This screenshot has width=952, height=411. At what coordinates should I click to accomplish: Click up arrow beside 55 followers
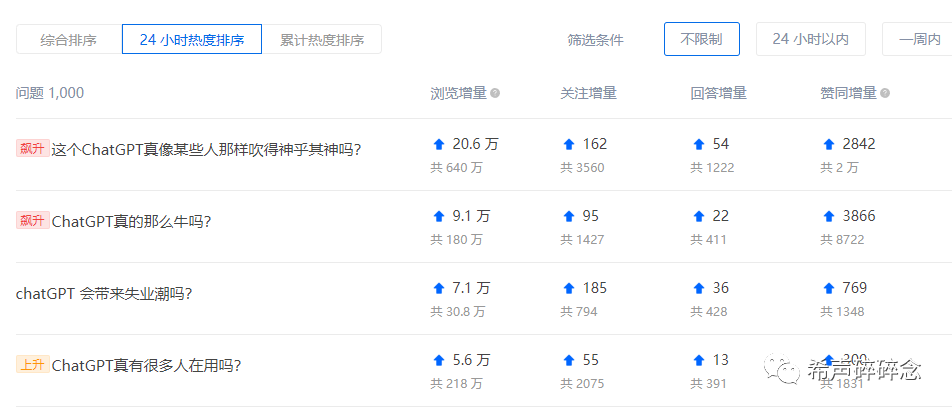pyautogui.click(x=569, y=361)
